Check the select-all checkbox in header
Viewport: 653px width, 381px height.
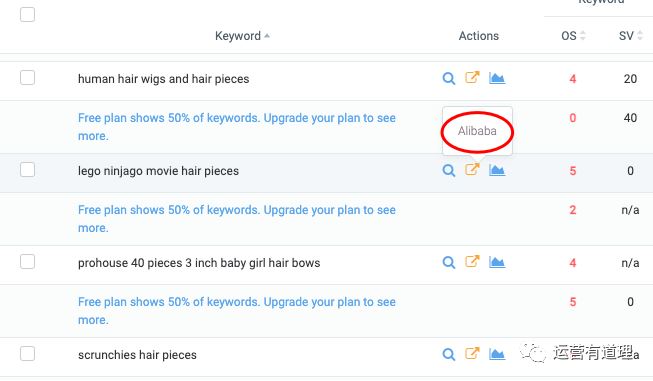[x=27, y=15]
